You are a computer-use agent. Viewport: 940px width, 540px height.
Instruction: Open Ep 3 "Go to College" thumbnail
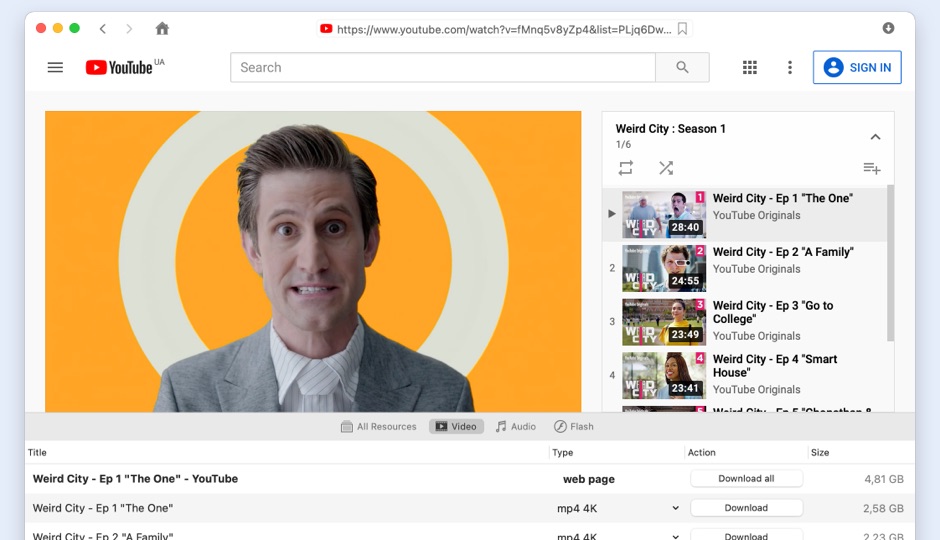pos(664,322)
